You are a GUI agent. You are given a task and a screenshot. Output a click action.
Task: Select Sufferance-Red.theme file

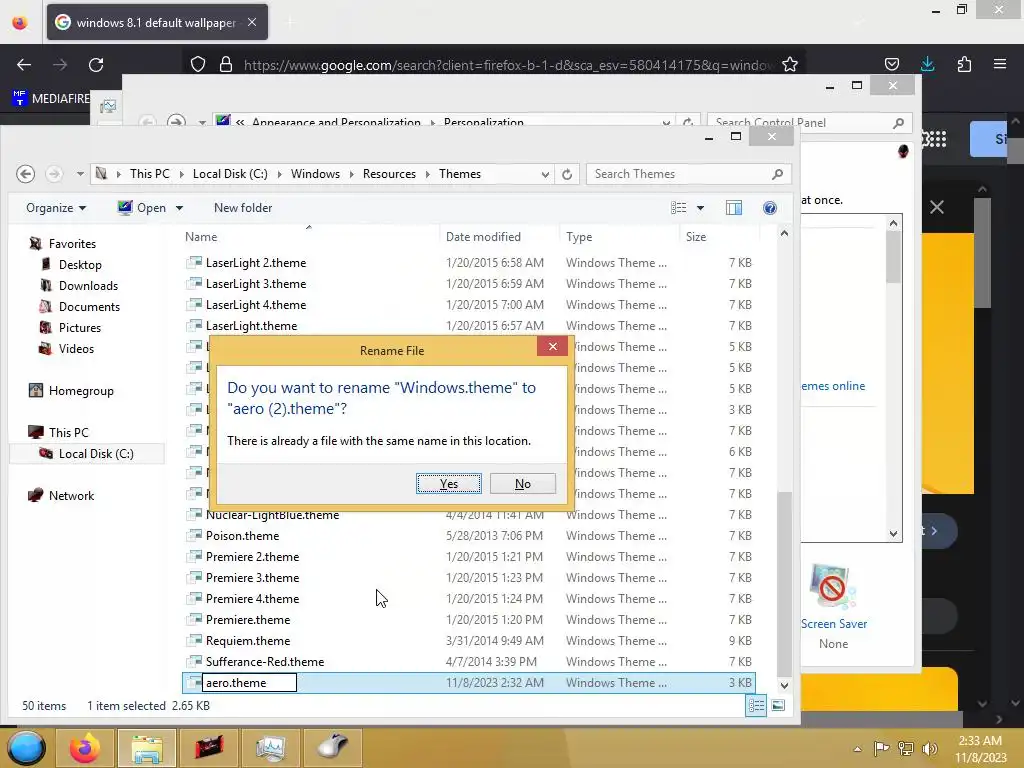(x=264, y=662)
